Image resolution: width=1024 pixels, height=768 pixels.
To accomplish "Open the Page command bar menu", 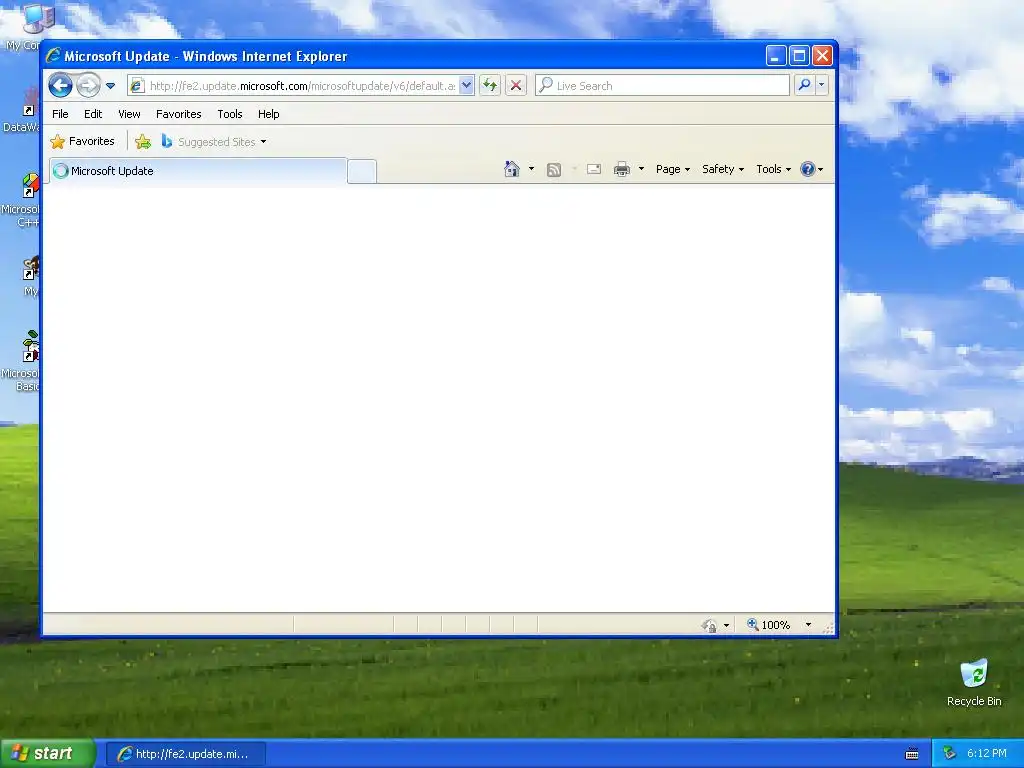I will pyautogui.click(x=673, y=169).
